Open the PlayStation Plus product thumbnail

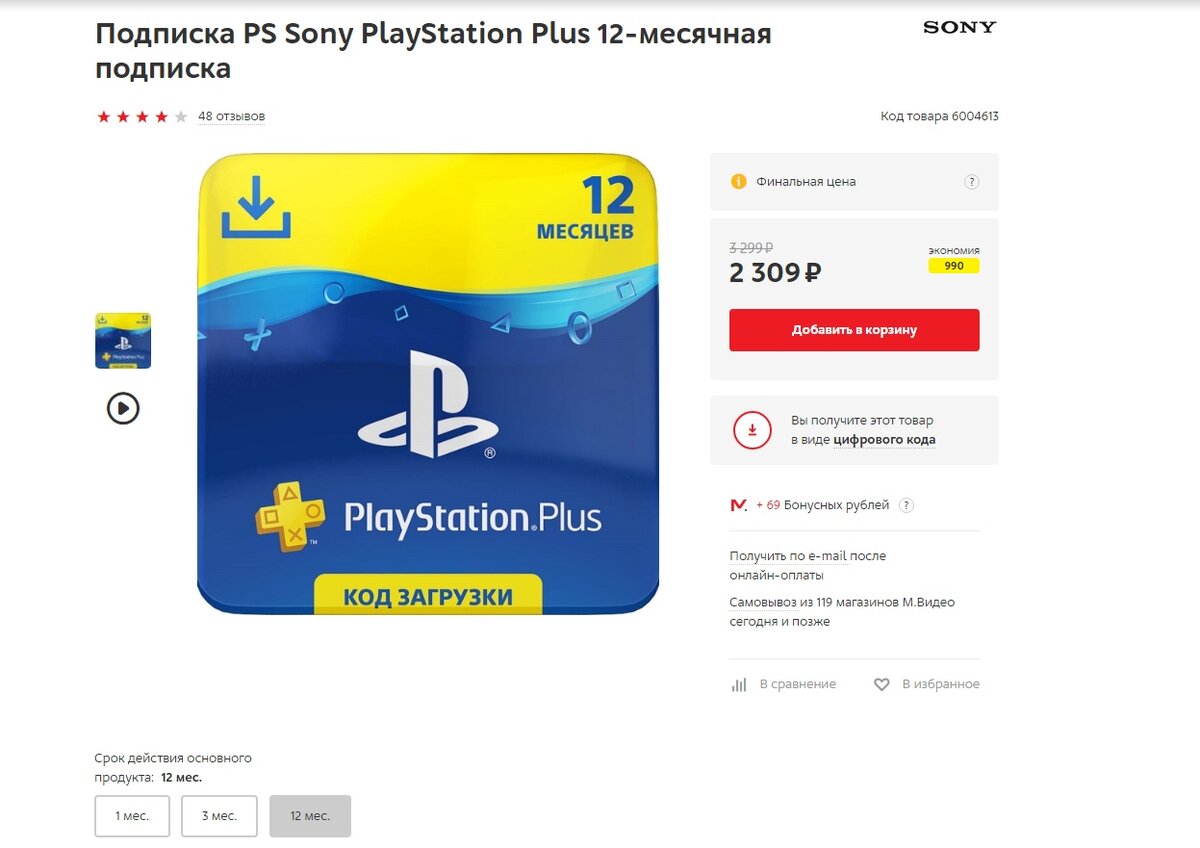click(x=123, y=340)
